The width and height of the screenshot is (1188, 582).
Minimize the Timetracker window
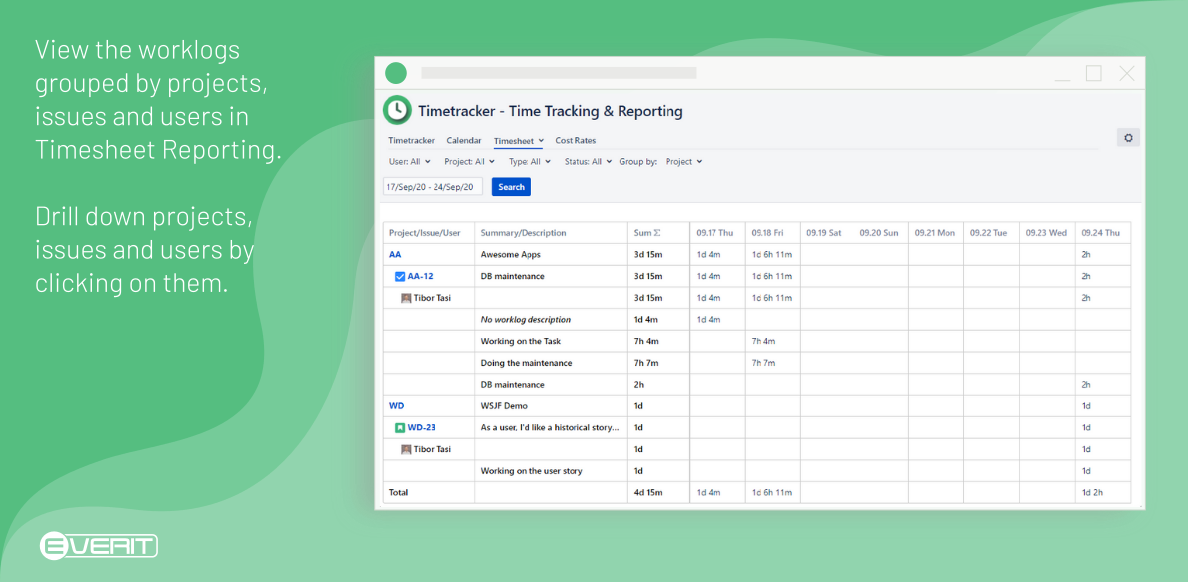1062,79
